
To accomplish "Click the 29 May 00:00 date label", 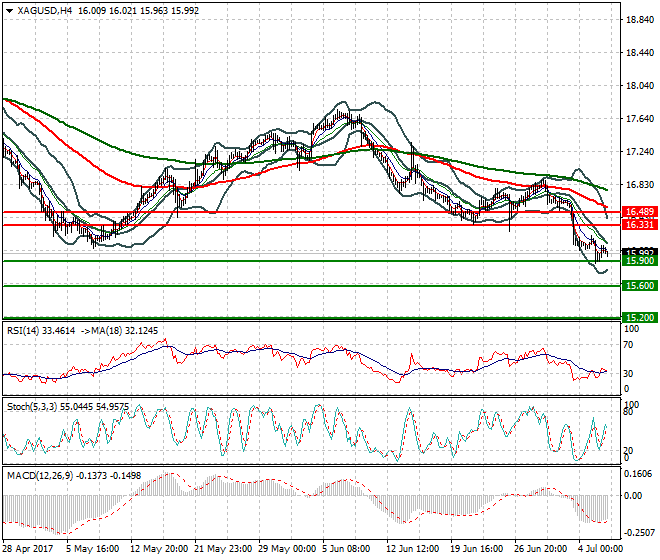I will pyautogui.click(x=287, y=549).
